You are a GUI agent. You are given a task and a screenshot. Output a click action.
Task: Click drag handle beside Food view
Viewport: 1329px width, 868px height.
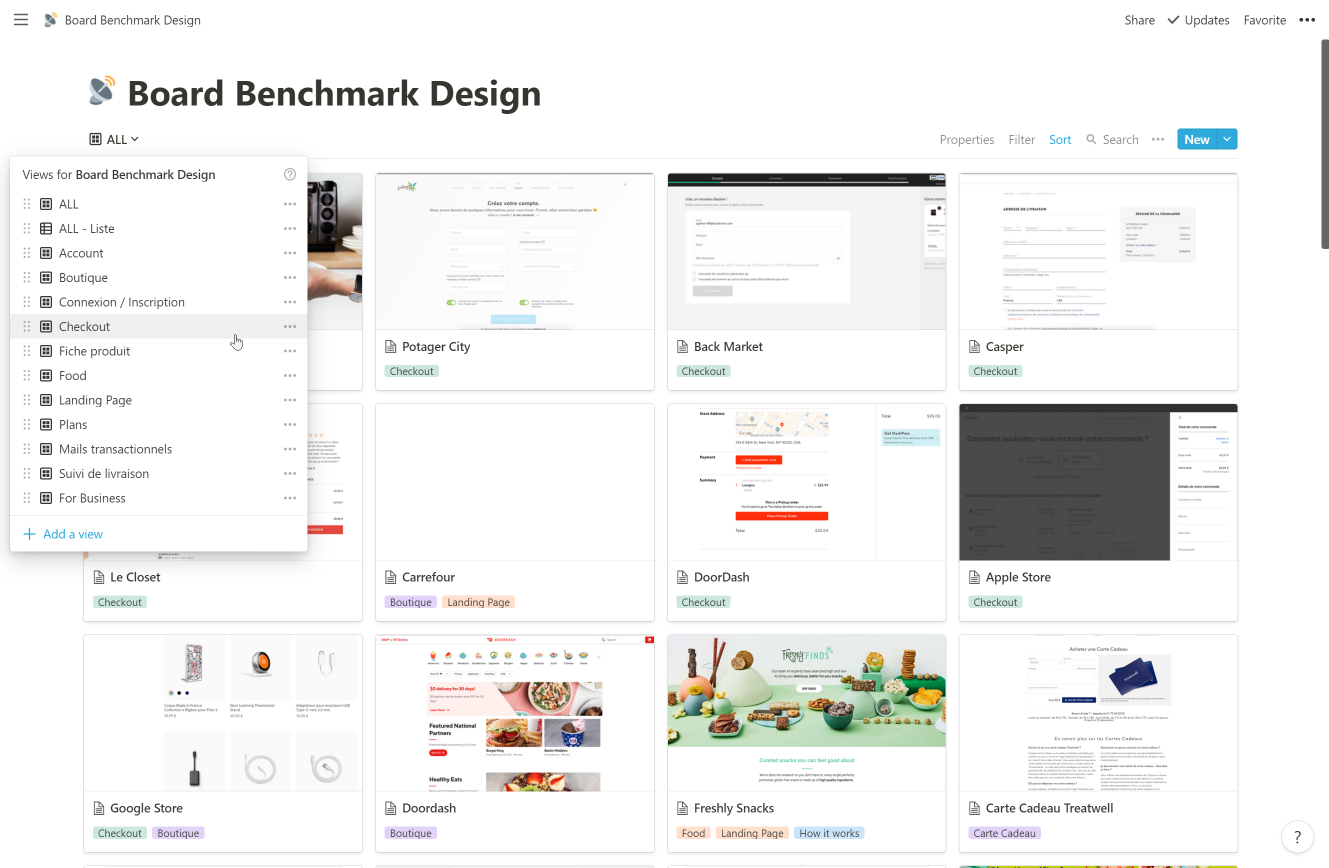(x=27, y=376)
